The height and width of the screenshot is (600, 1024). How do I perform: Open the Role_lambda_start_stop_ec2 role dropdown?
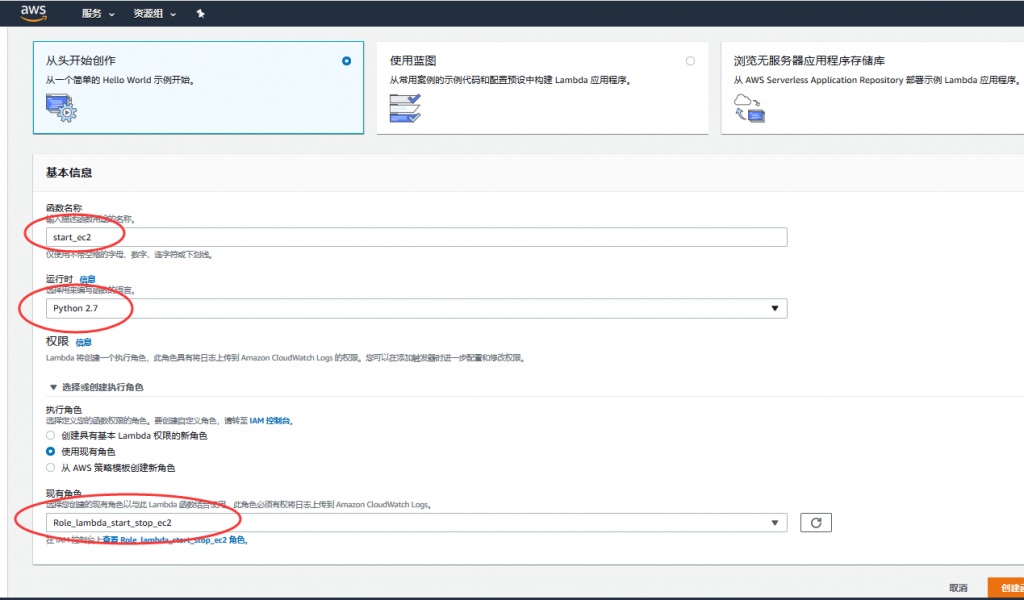[417, 523]
